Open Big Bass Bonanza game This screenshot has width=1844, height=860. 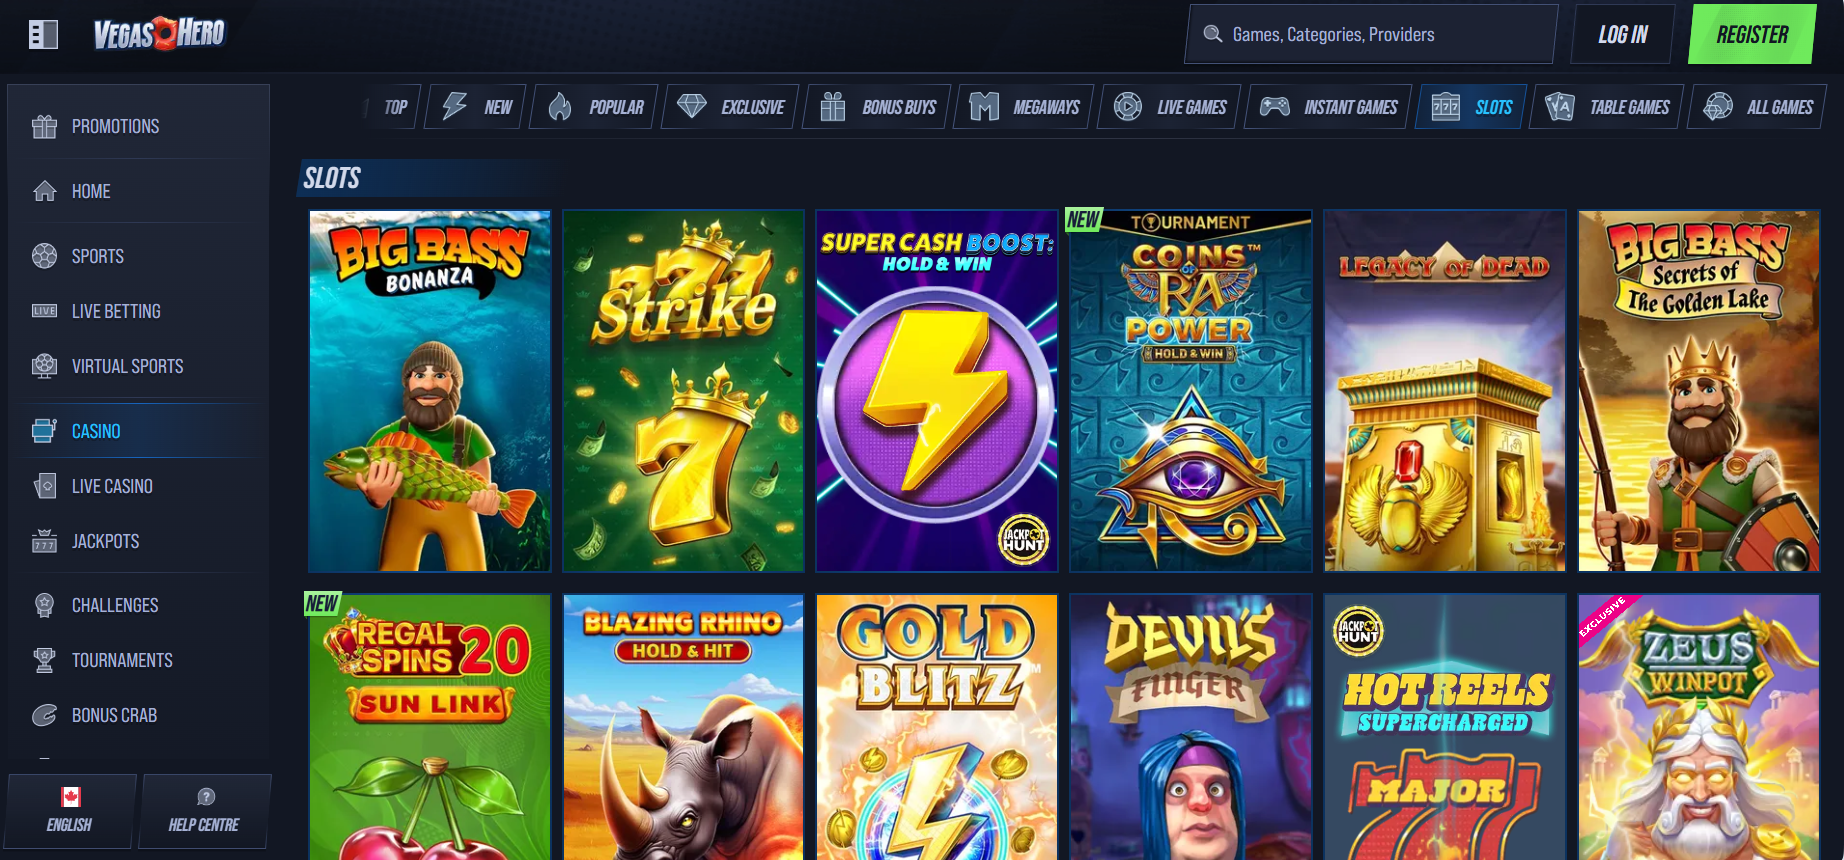(x=430, y=391)
